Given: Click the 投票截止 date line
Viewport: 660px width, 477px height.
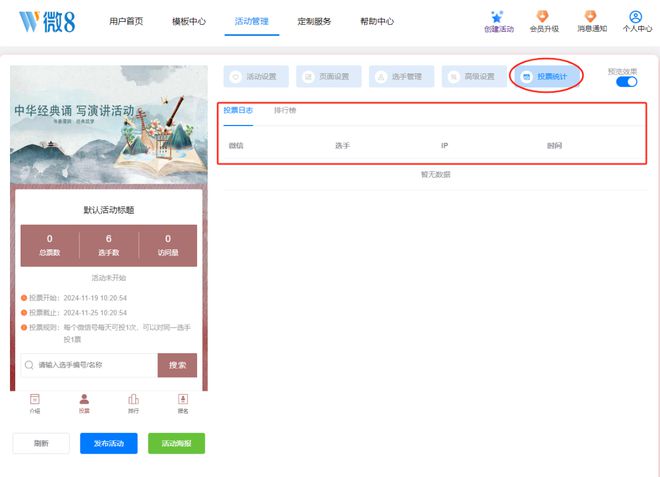Looking at the screenshot, I should coord(74,313).
